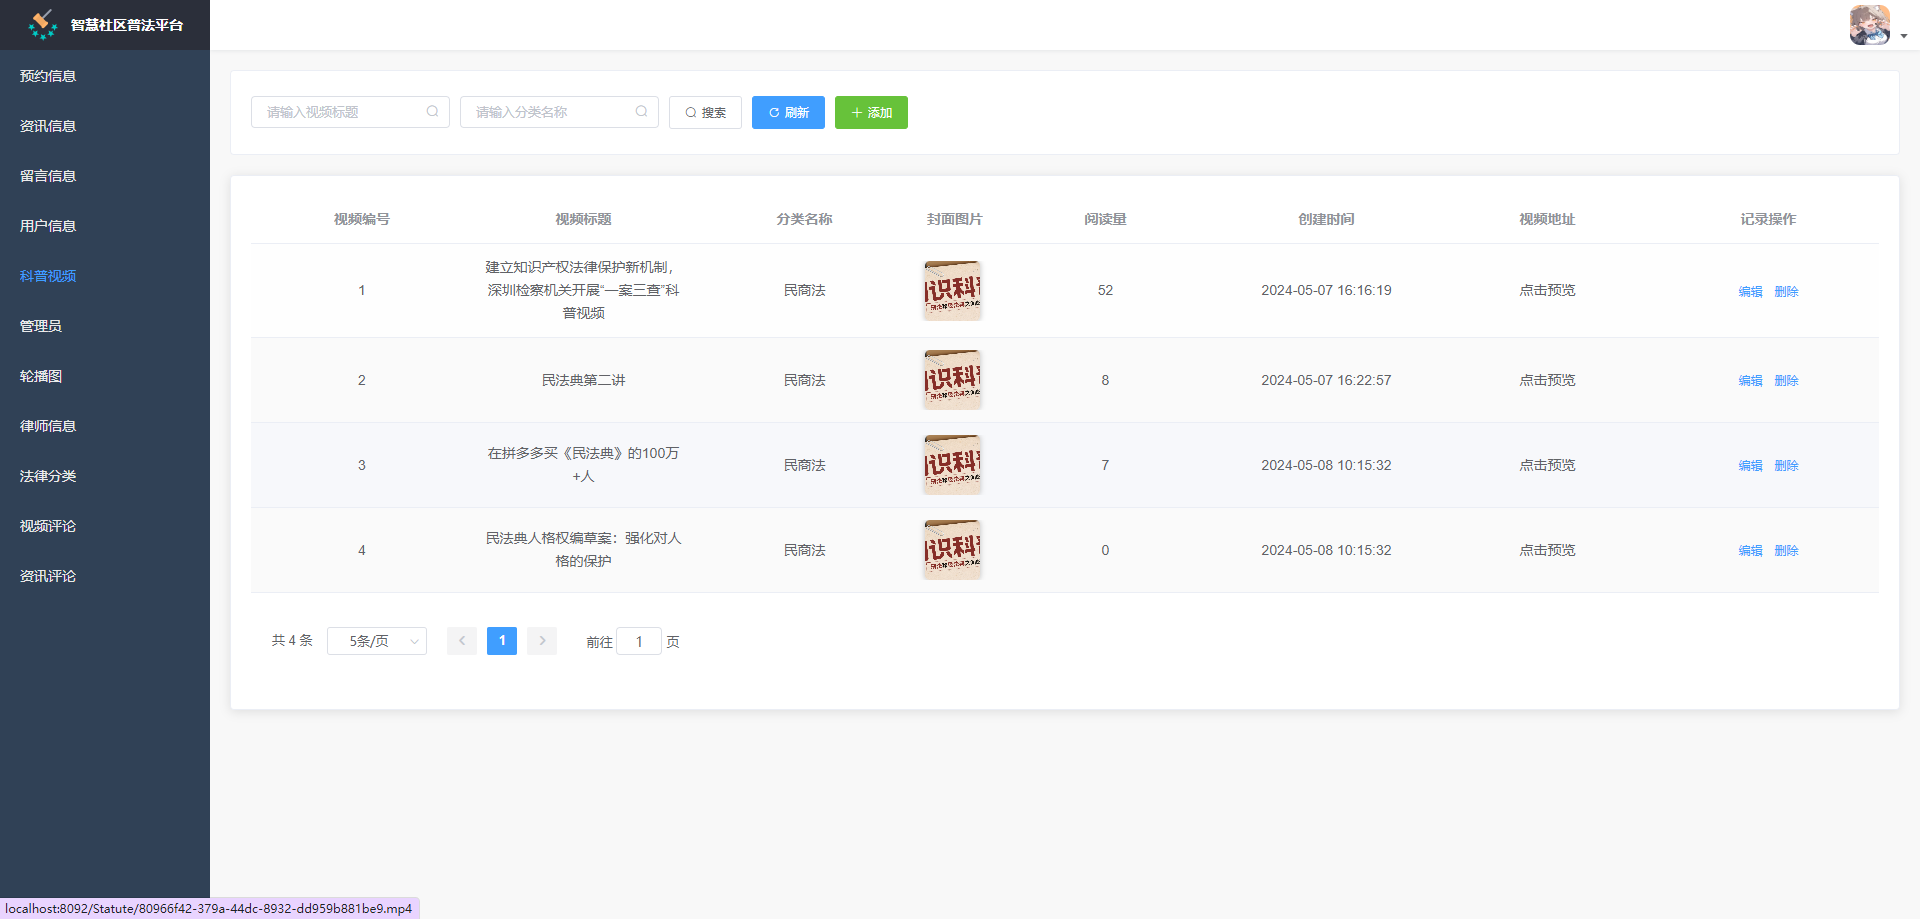Preview video 1 via 点击预览

click(x=1547, y=291)
